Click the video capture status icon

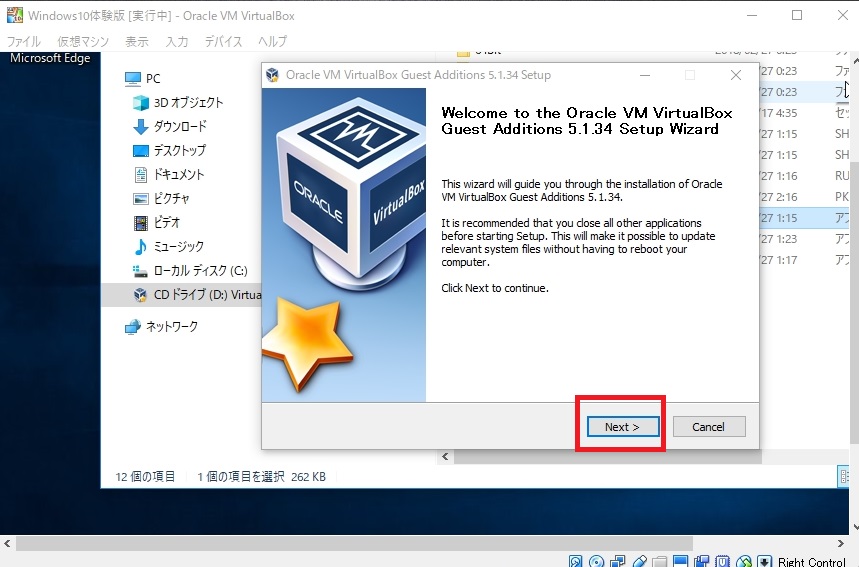click(701, 561)
